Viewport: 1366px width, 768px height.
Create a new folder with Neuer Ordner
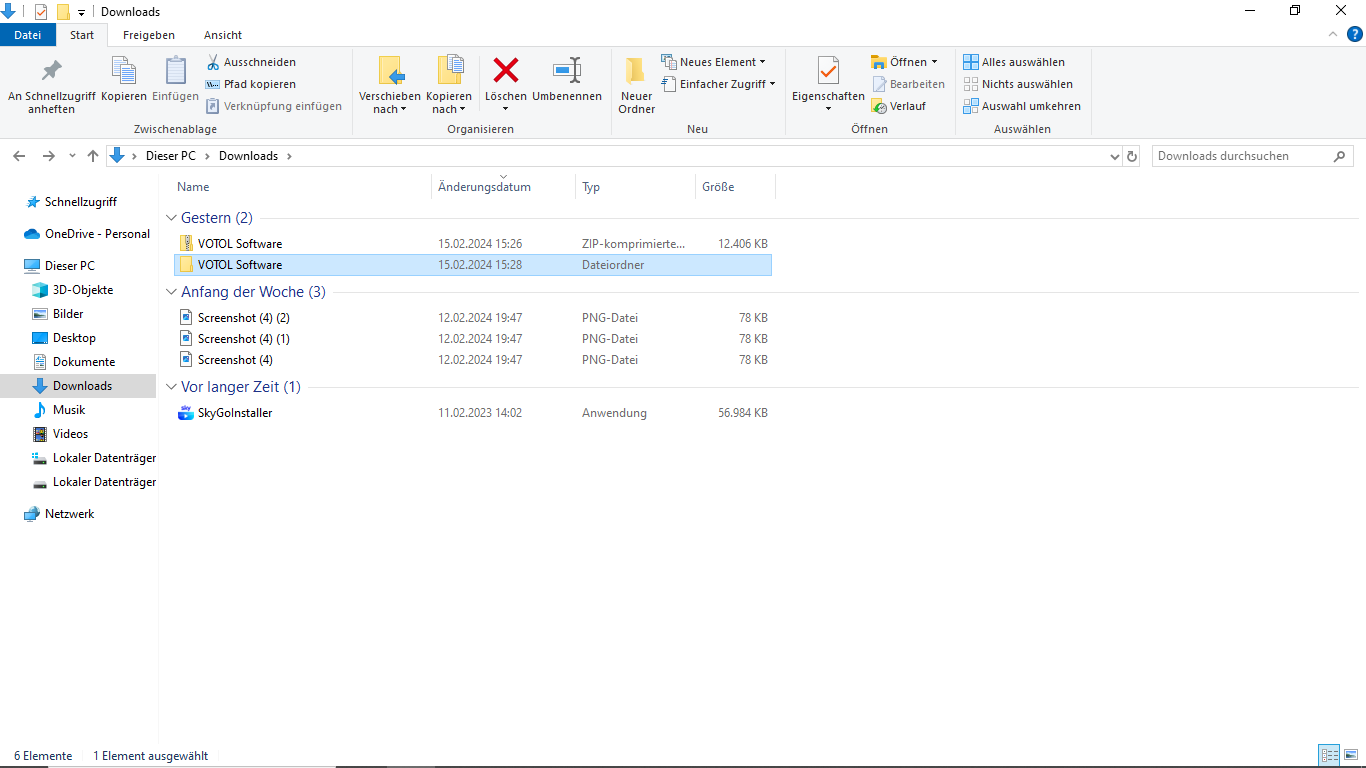pos(636,85)
